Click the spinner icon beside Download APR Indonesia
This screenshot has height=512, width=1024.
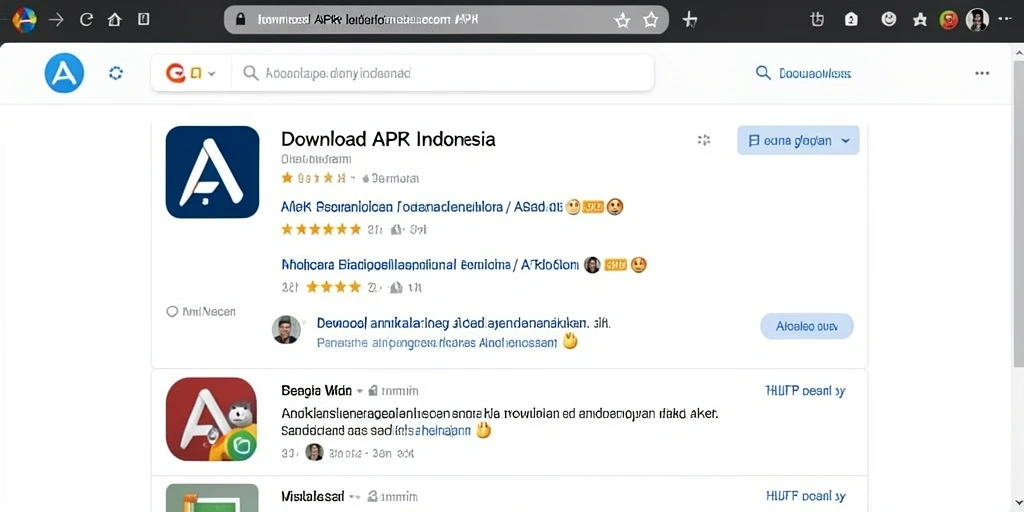coord(703,140)
